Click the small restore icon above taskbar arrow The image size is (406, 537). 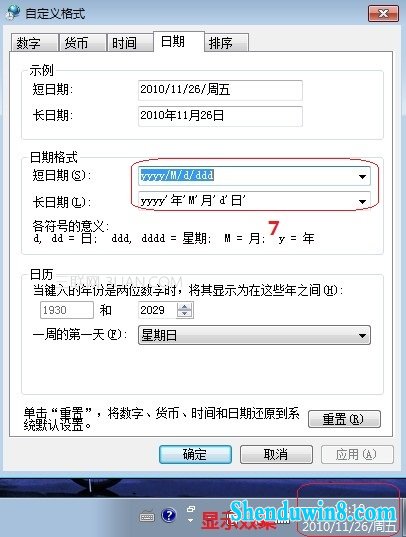click(191, 509)
